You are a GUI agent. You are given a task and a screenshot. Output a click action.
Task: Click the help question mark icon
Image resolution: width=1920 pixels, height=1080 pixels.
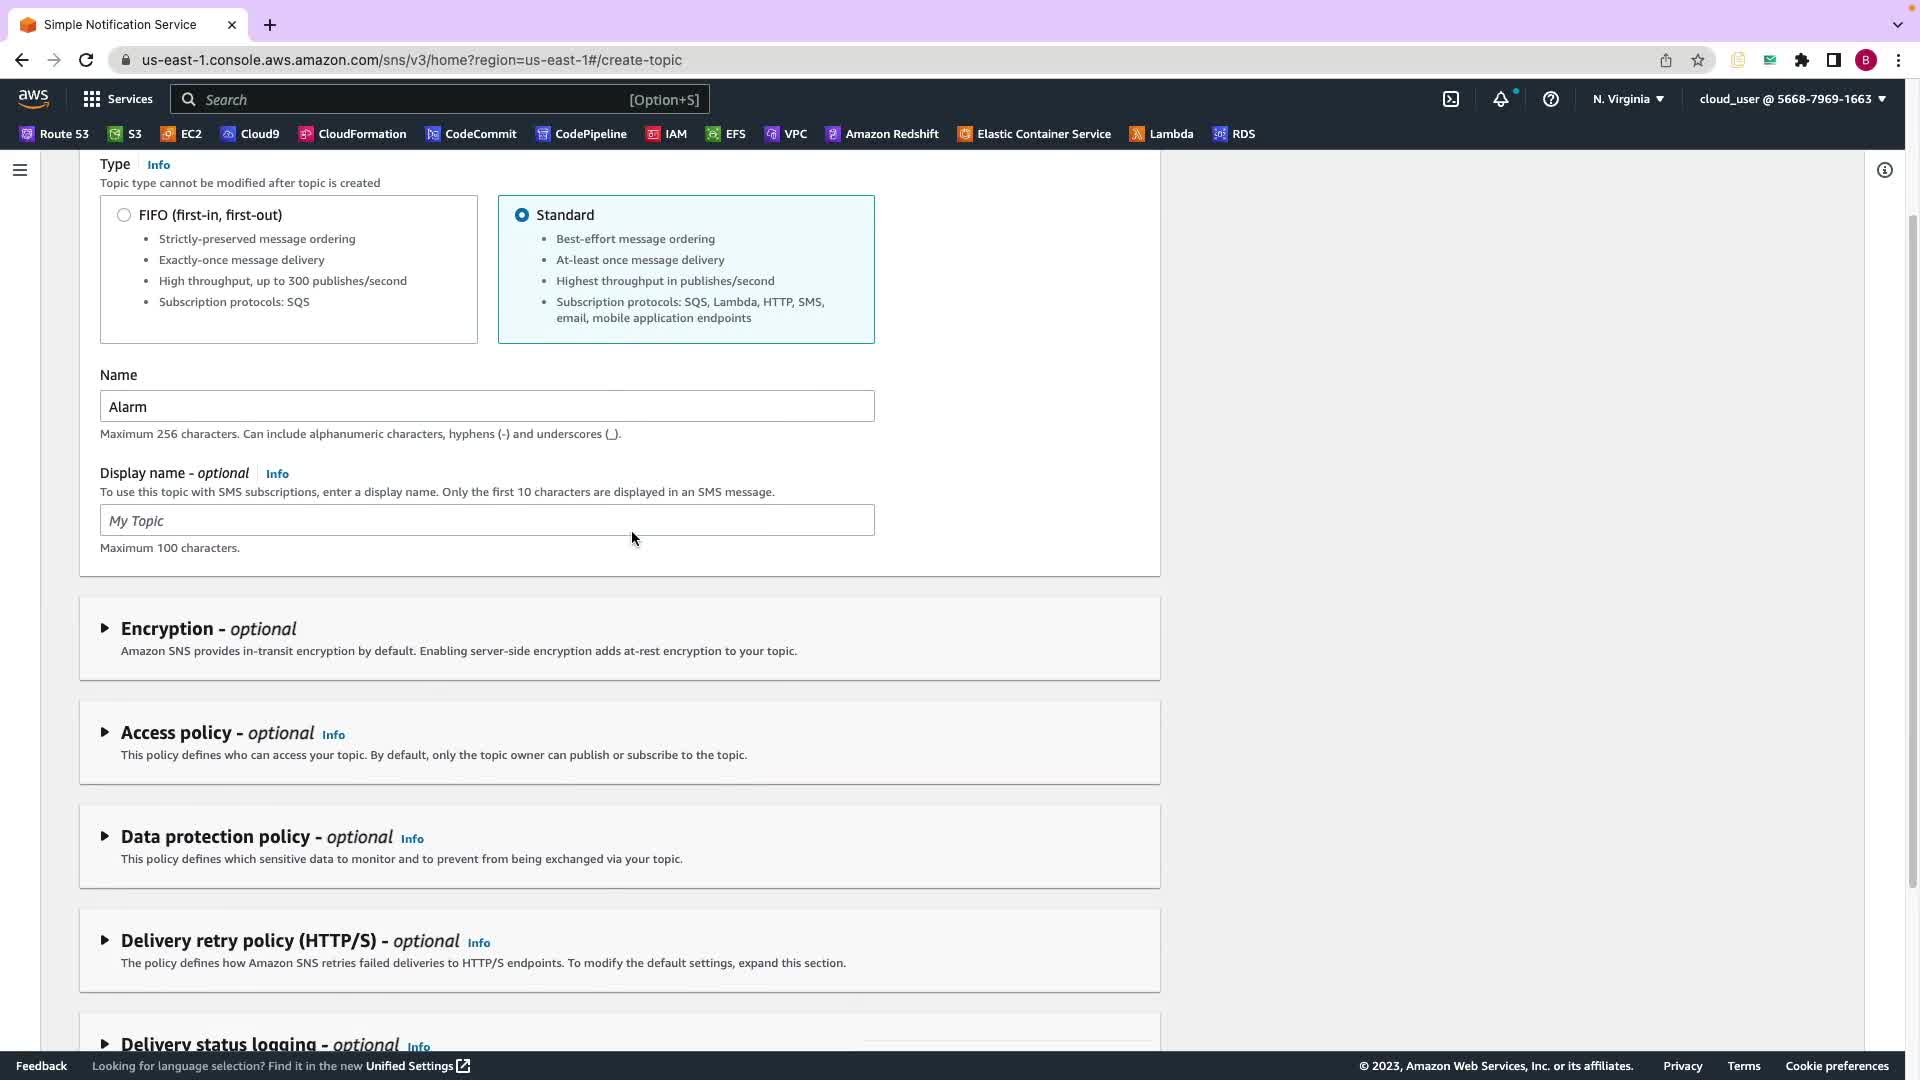point(1551,99)
